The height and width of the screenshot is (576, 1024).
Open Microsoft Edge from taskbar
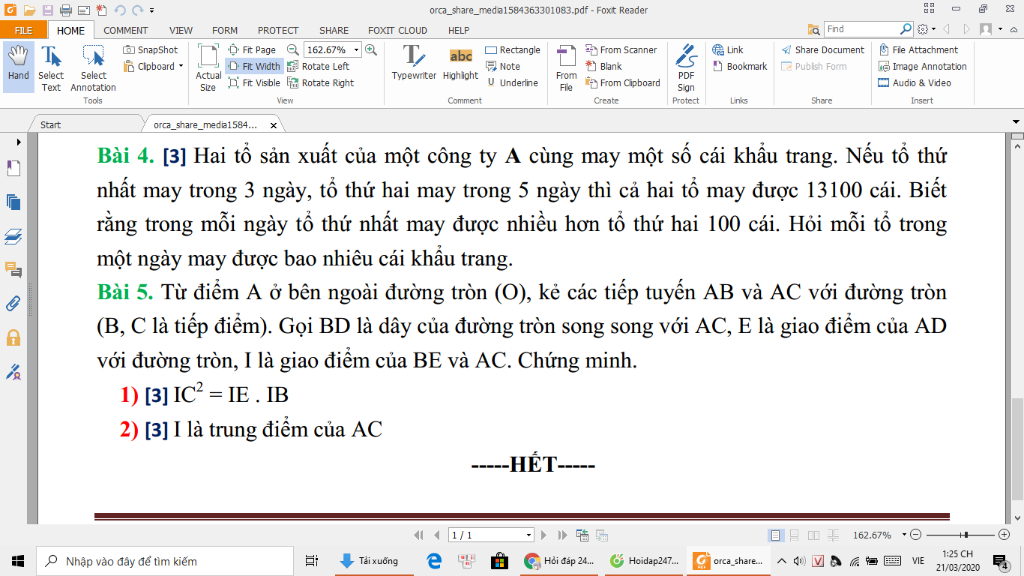point(434,561)
